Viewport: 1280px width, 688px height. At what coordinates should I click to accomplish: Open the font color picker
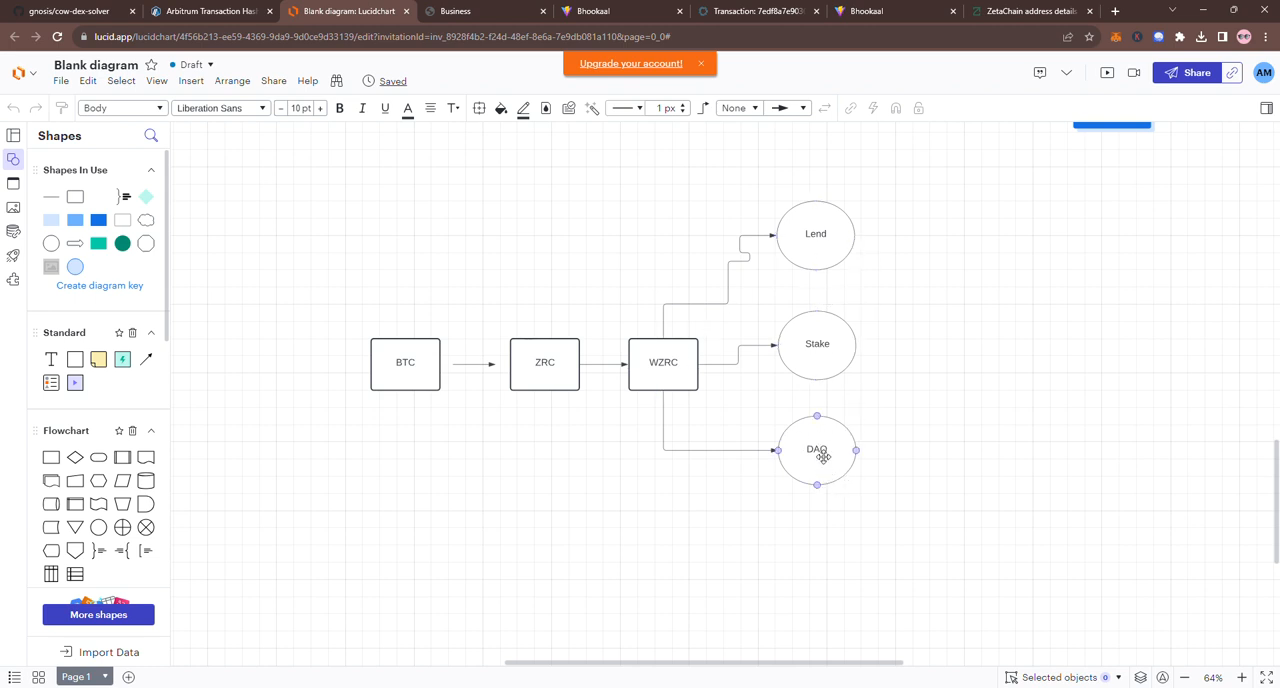pyautogui.click(x=408, y=108)
